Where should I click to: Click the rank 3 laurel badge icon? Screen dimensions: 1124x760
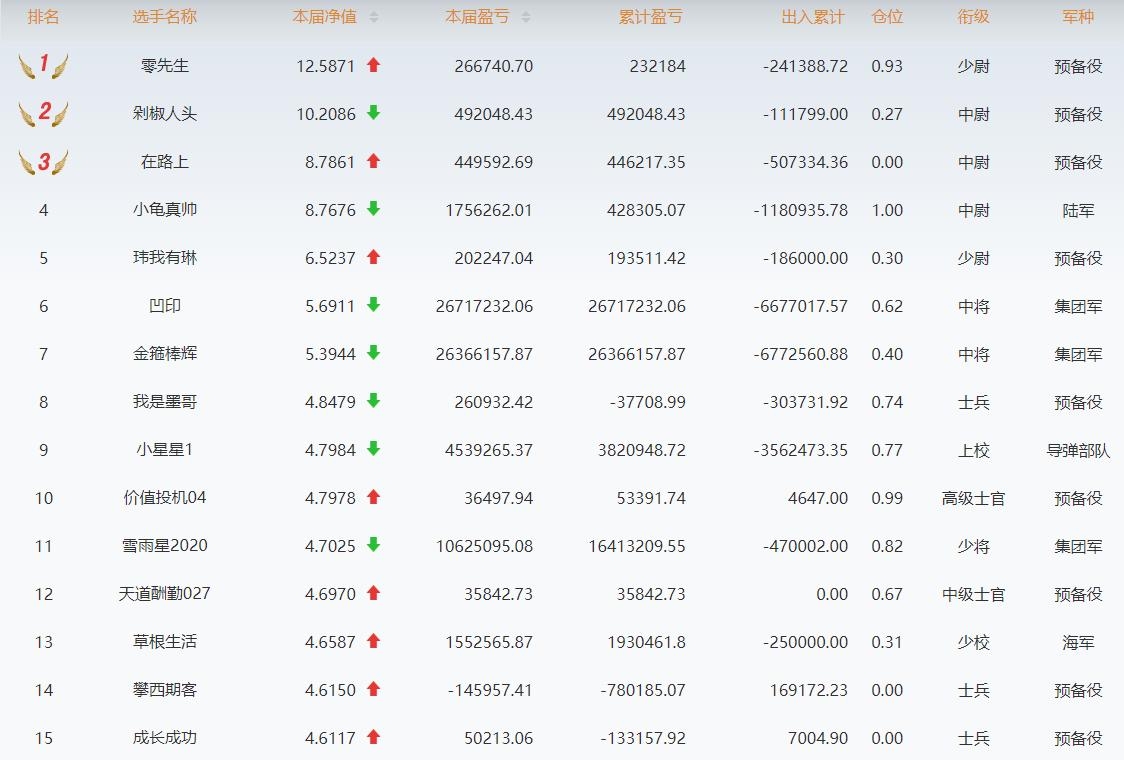pos(43,162)
